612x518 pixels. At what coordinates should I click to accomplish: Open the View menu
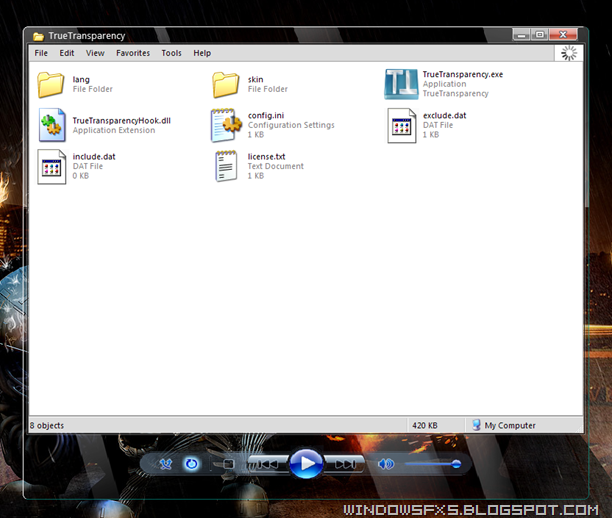click(x=95, y=53)
